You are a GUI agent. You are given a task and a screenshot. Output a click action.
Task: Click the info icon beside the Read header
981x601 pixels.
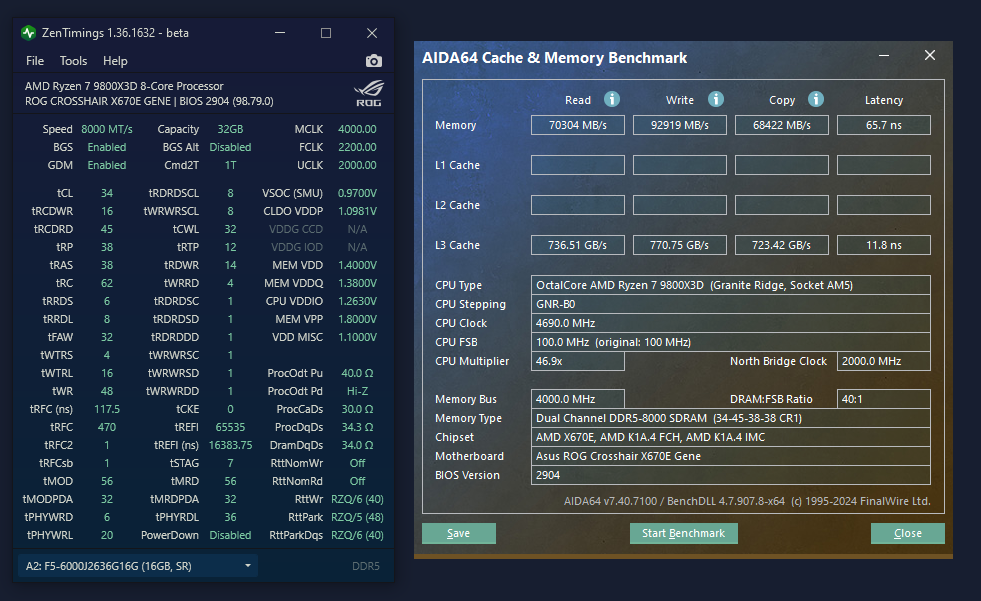point(611,100)
